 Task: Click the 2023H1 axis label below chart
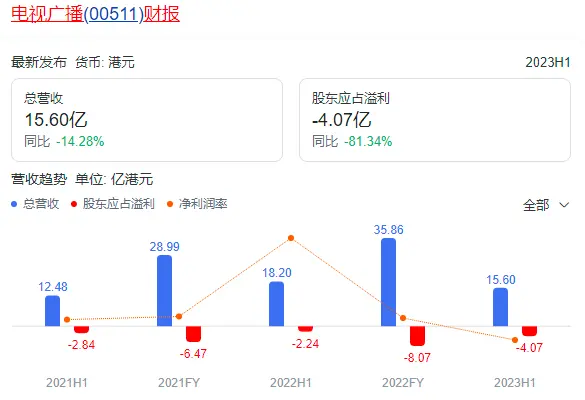point(515,383)
